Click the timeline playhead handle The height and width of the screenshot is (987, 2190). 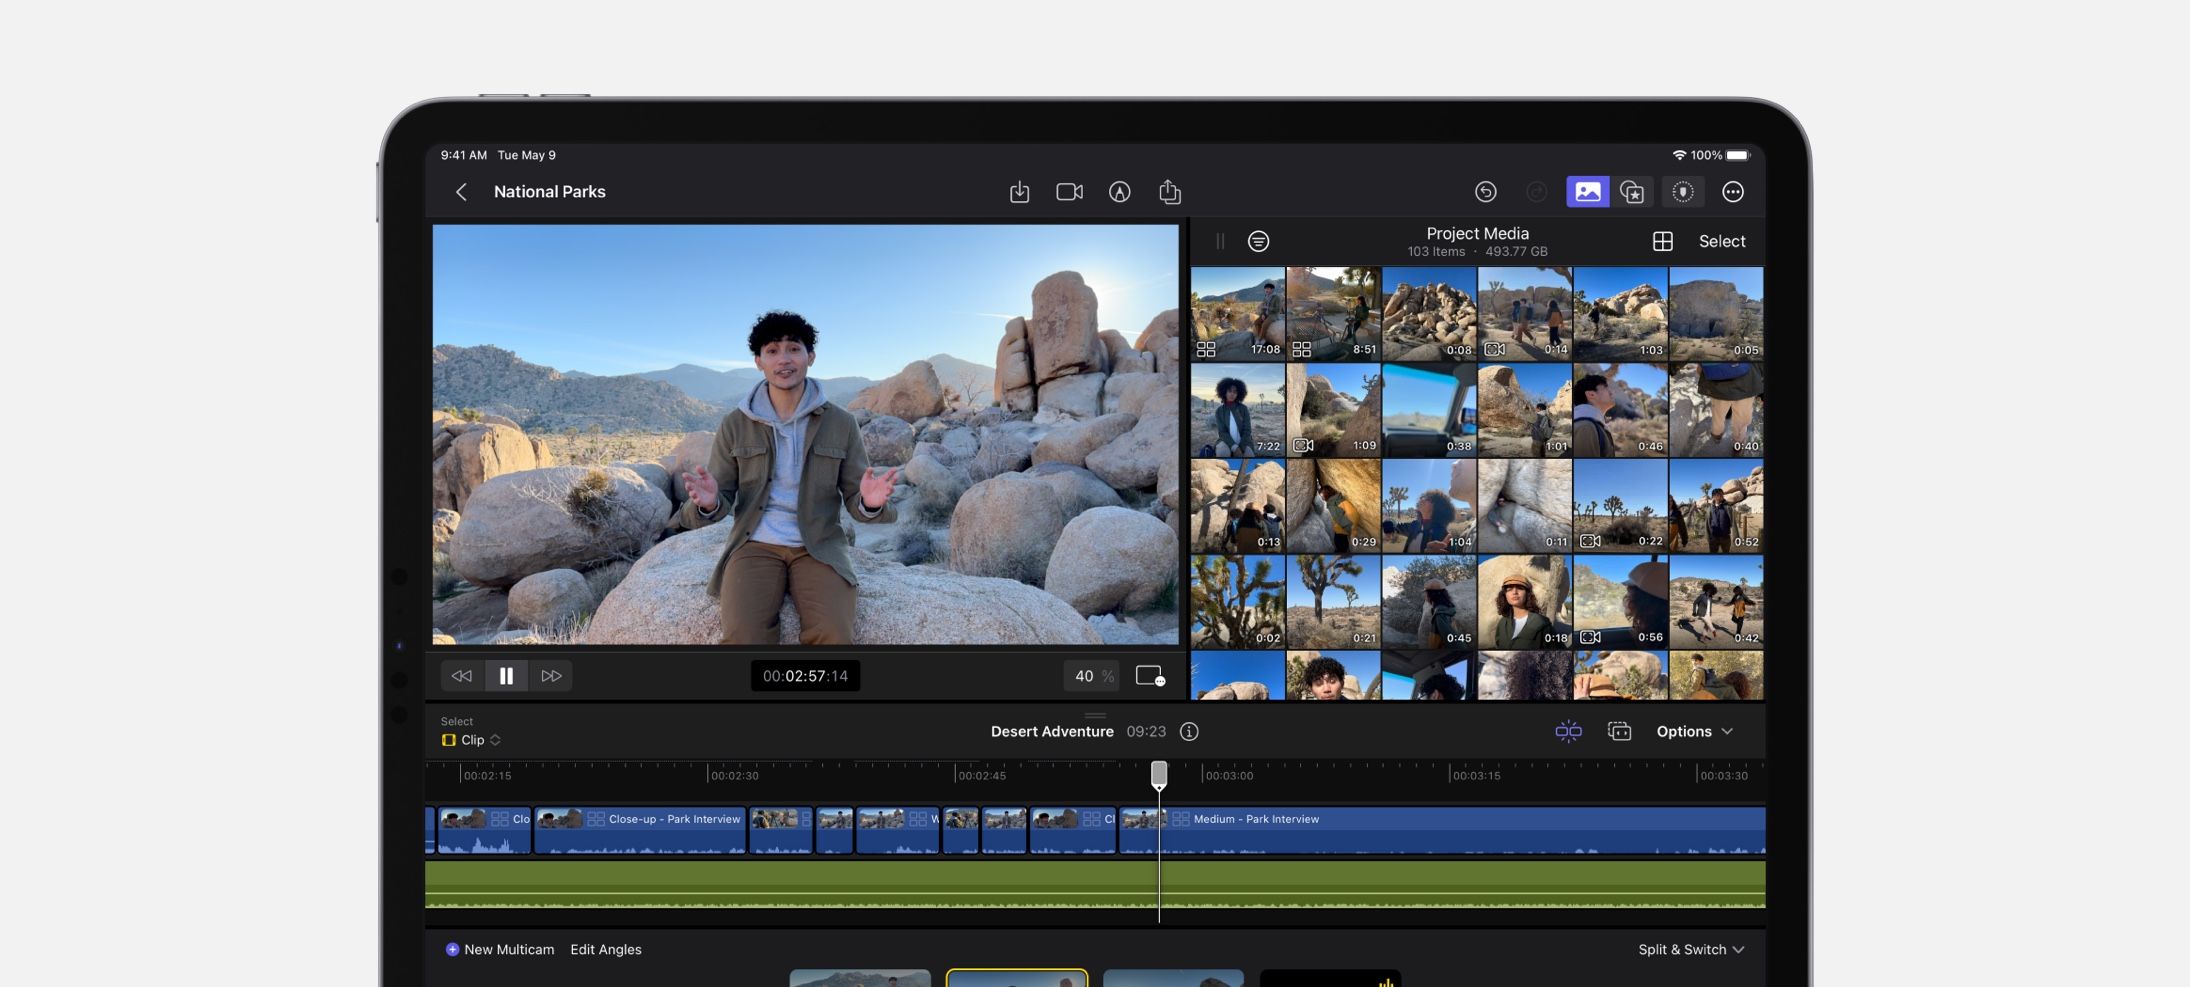click(x=1159, y=774)
